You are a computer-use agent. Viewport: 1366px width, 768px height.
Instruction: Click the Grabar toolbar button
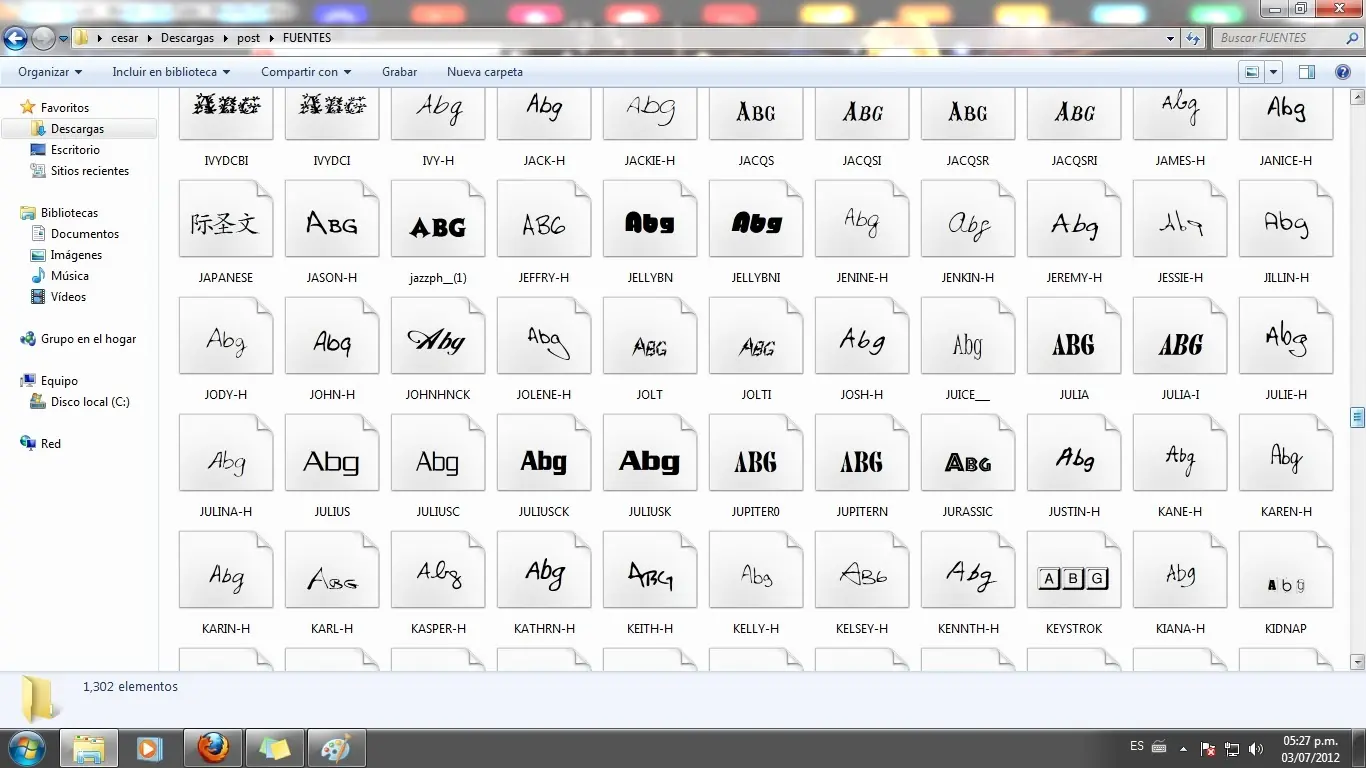click(x=399, y=72)
